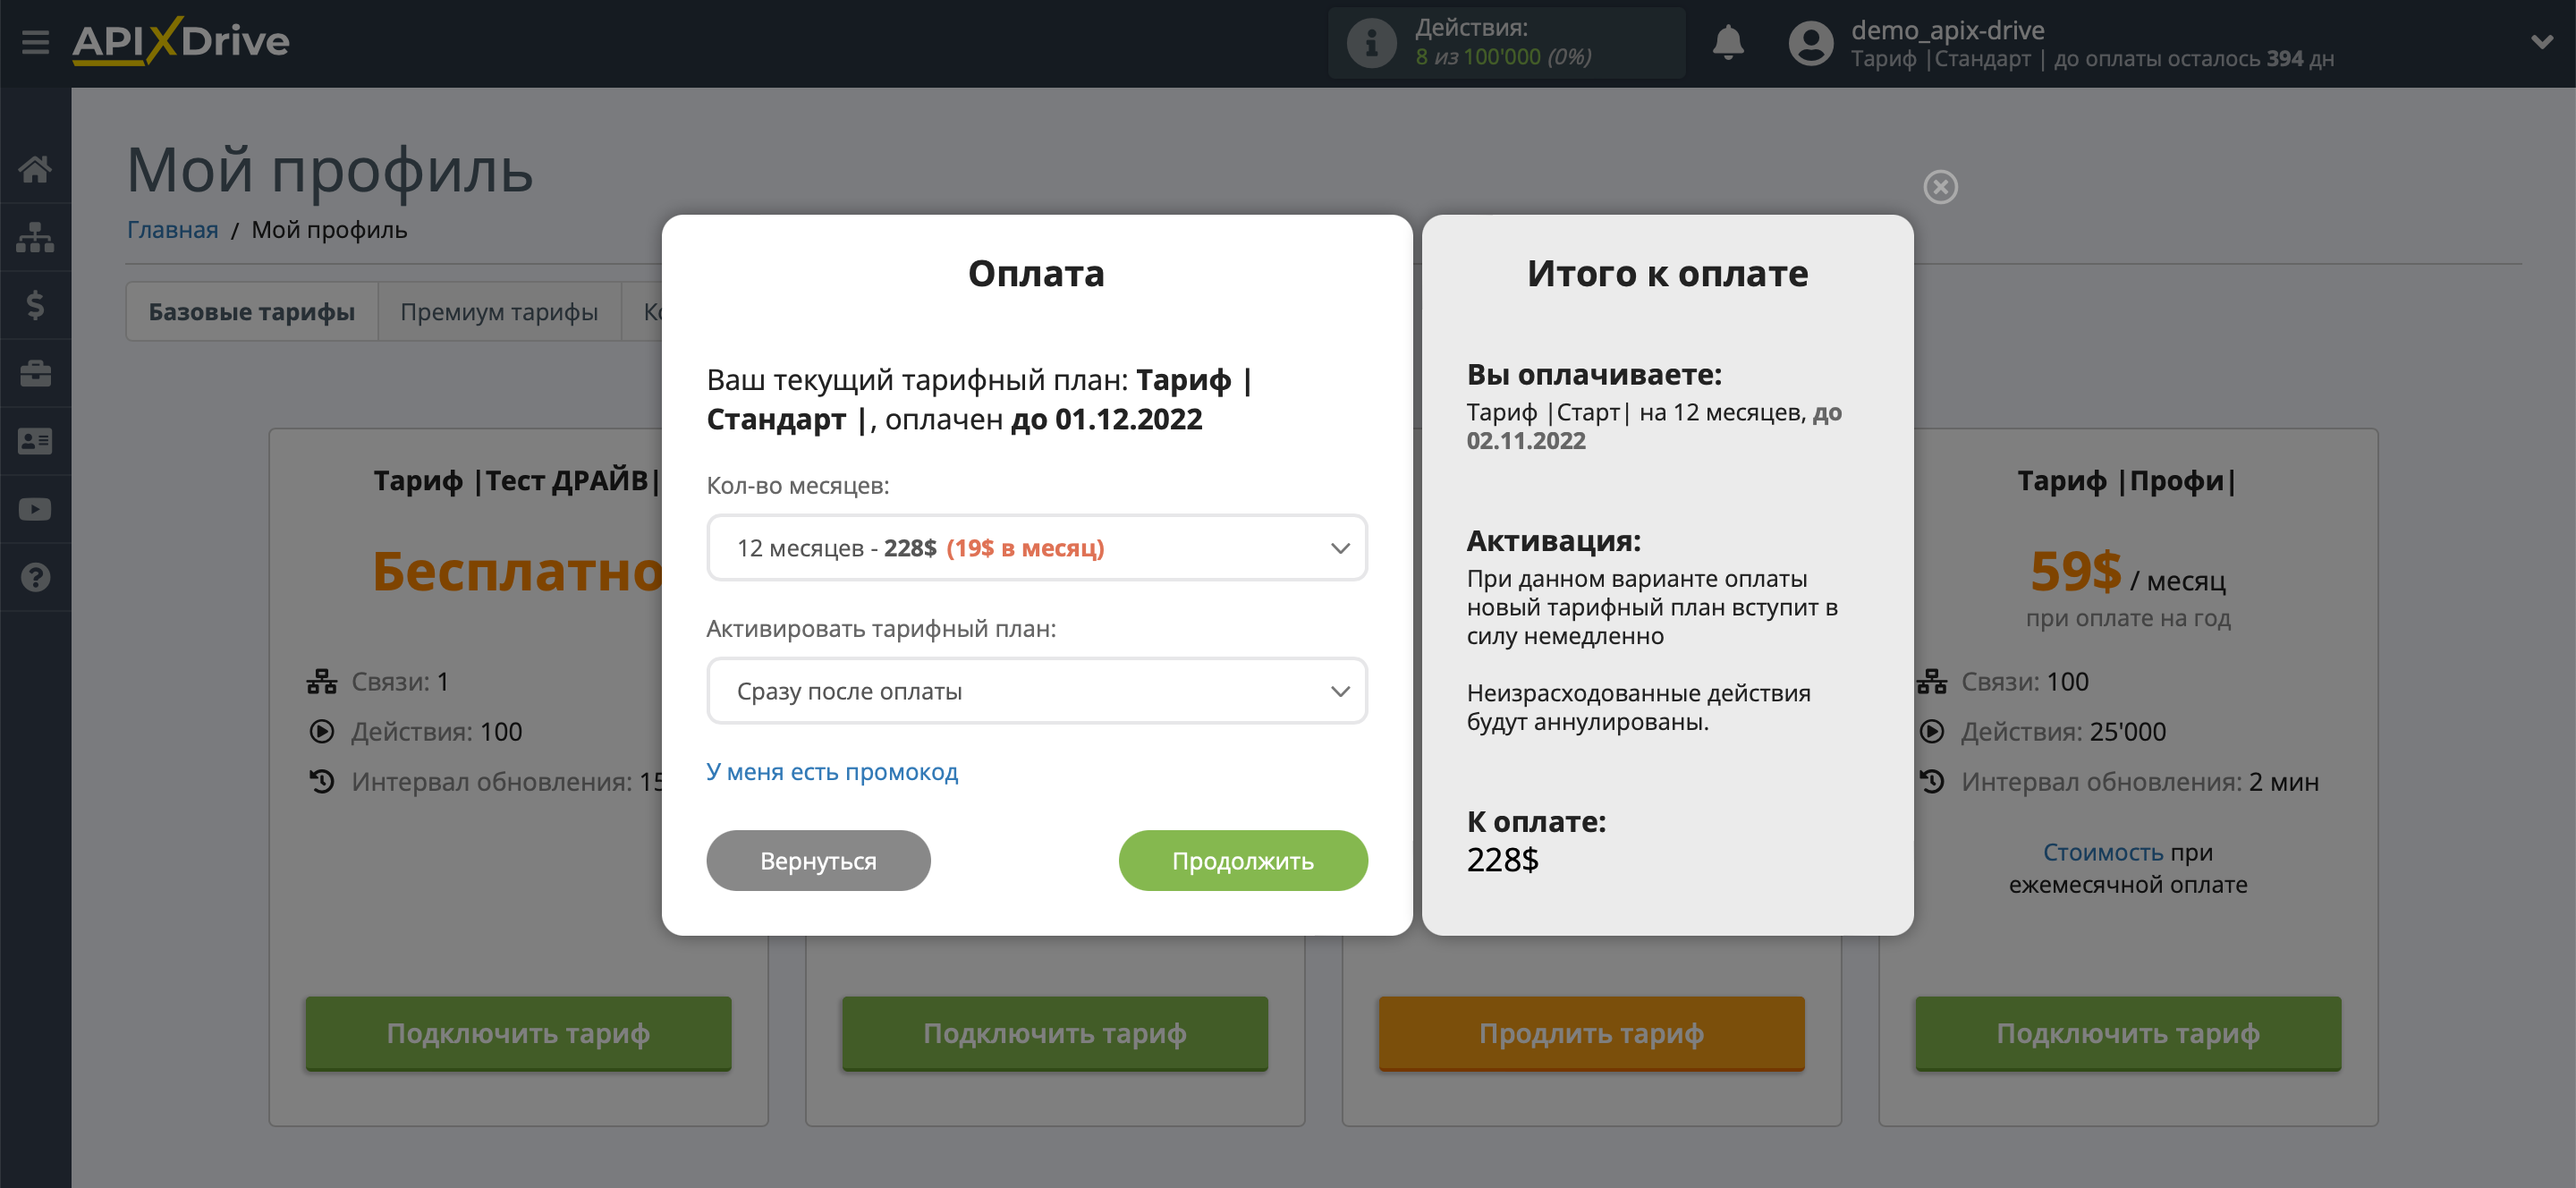Close the payment dialog with X icon
The height and width of the screenshot is (1188, 2576).
(1940, 187)
